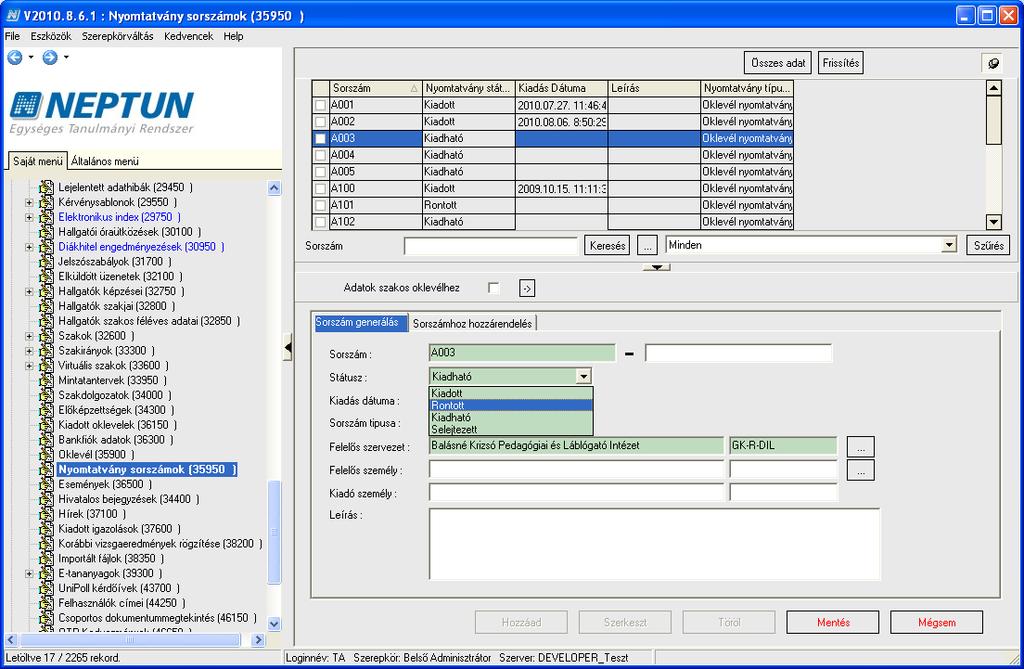The width and height of the screenshot is (1024, 669).
Task: Expand the Szakok (32600) tree node
Action: point(29,336)
